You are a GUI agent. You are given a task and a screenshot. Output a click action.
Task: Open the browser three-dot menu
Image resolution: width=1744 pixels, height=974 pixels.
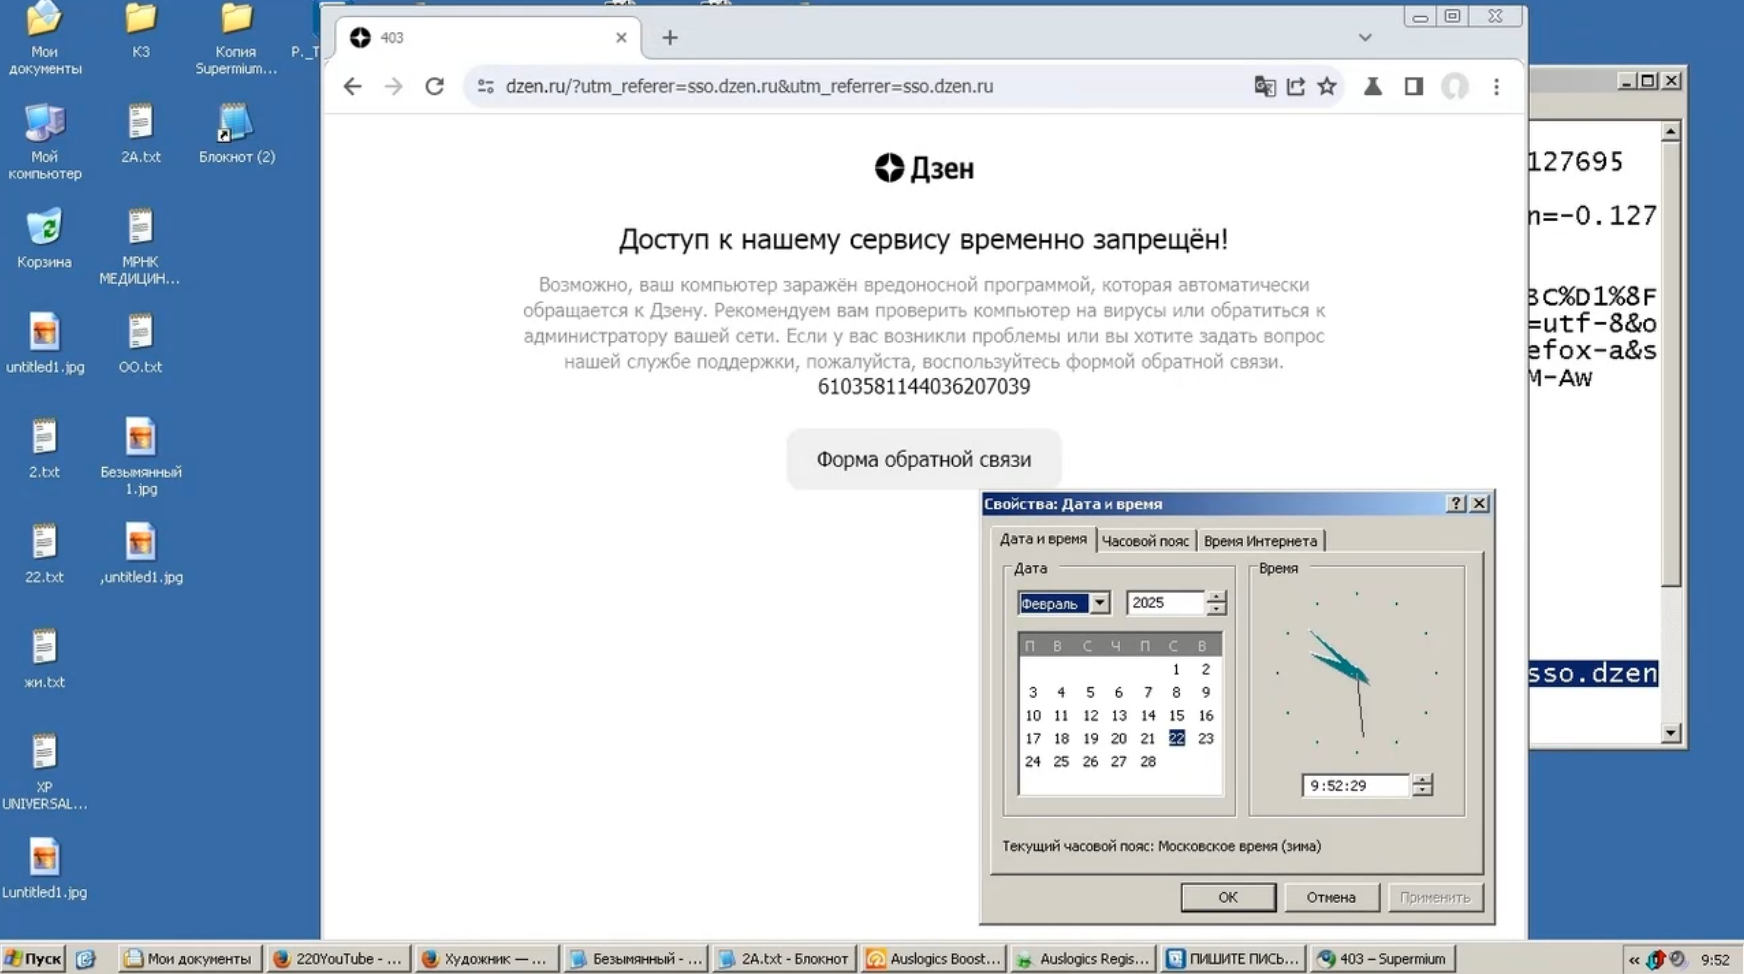[1496, 86]
